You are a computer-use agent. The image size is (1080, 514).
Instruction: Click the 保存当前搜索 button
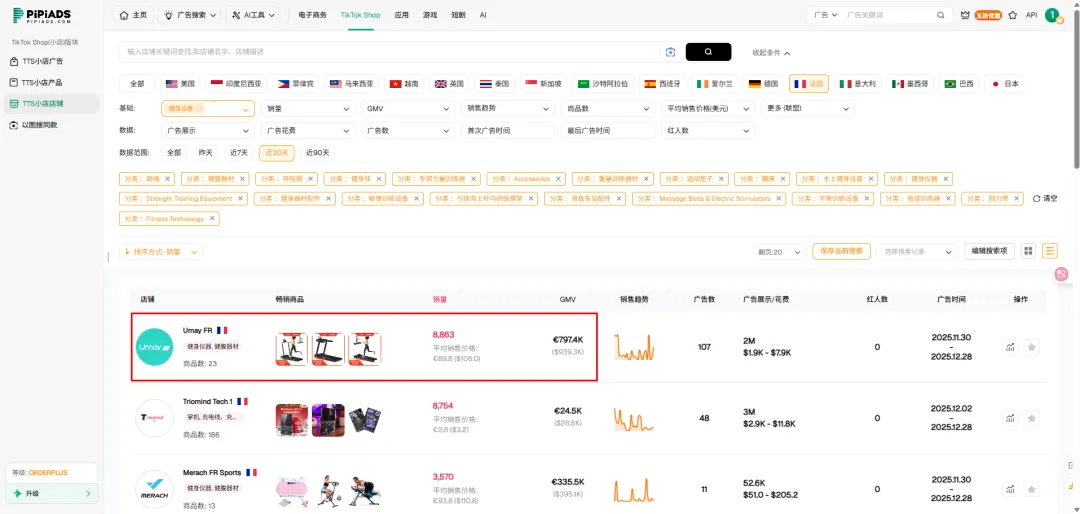pyautogui.click(x=842, y=251)
